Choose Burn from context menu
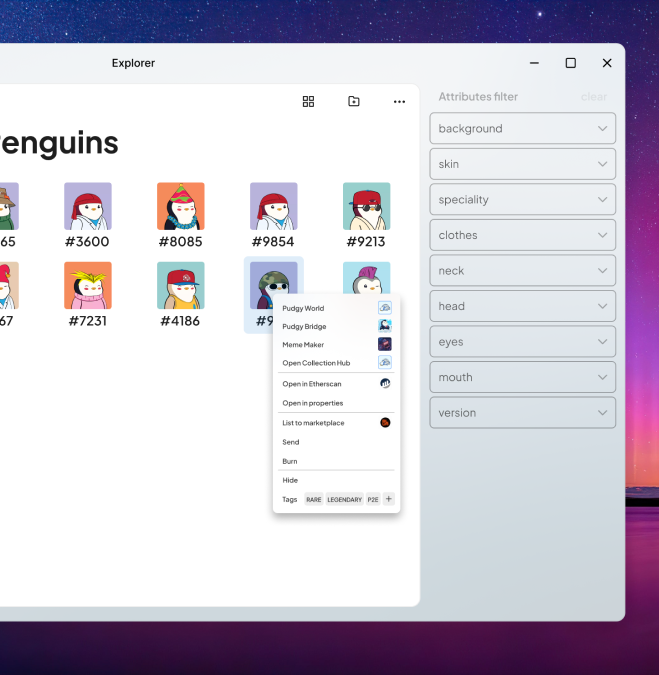The image size is (659, 675). 336,461
